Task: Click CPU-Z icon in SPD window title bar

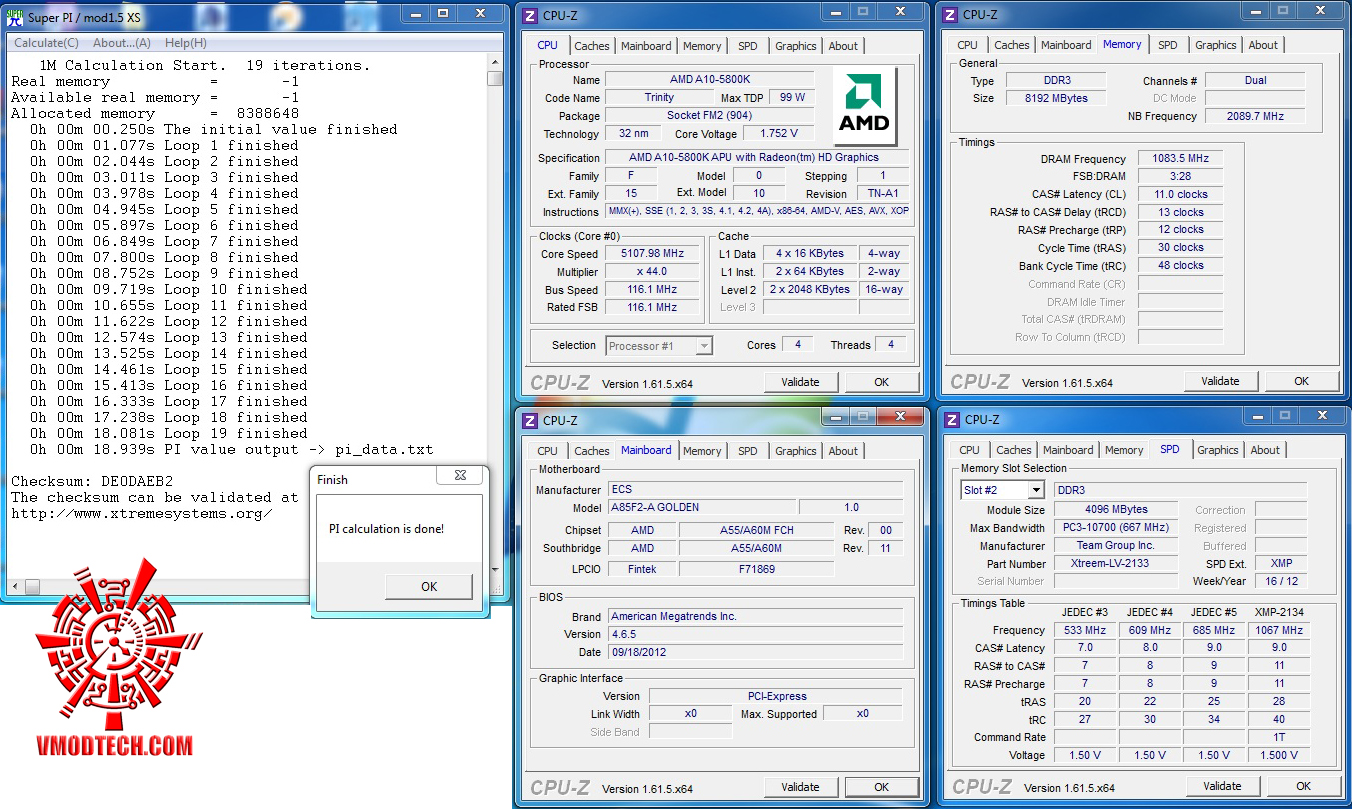Action: (x=951, y=420)
